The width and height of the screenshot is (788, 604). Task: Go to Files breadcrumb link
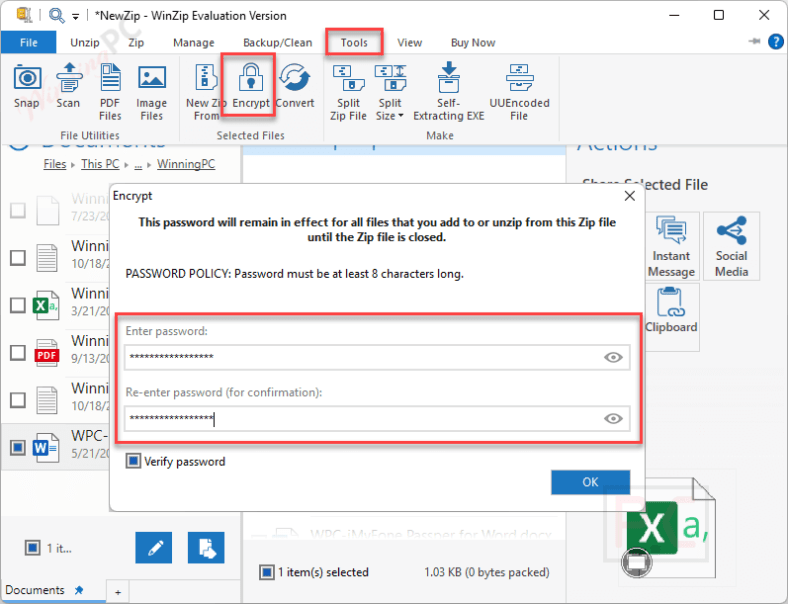(55, 164)
